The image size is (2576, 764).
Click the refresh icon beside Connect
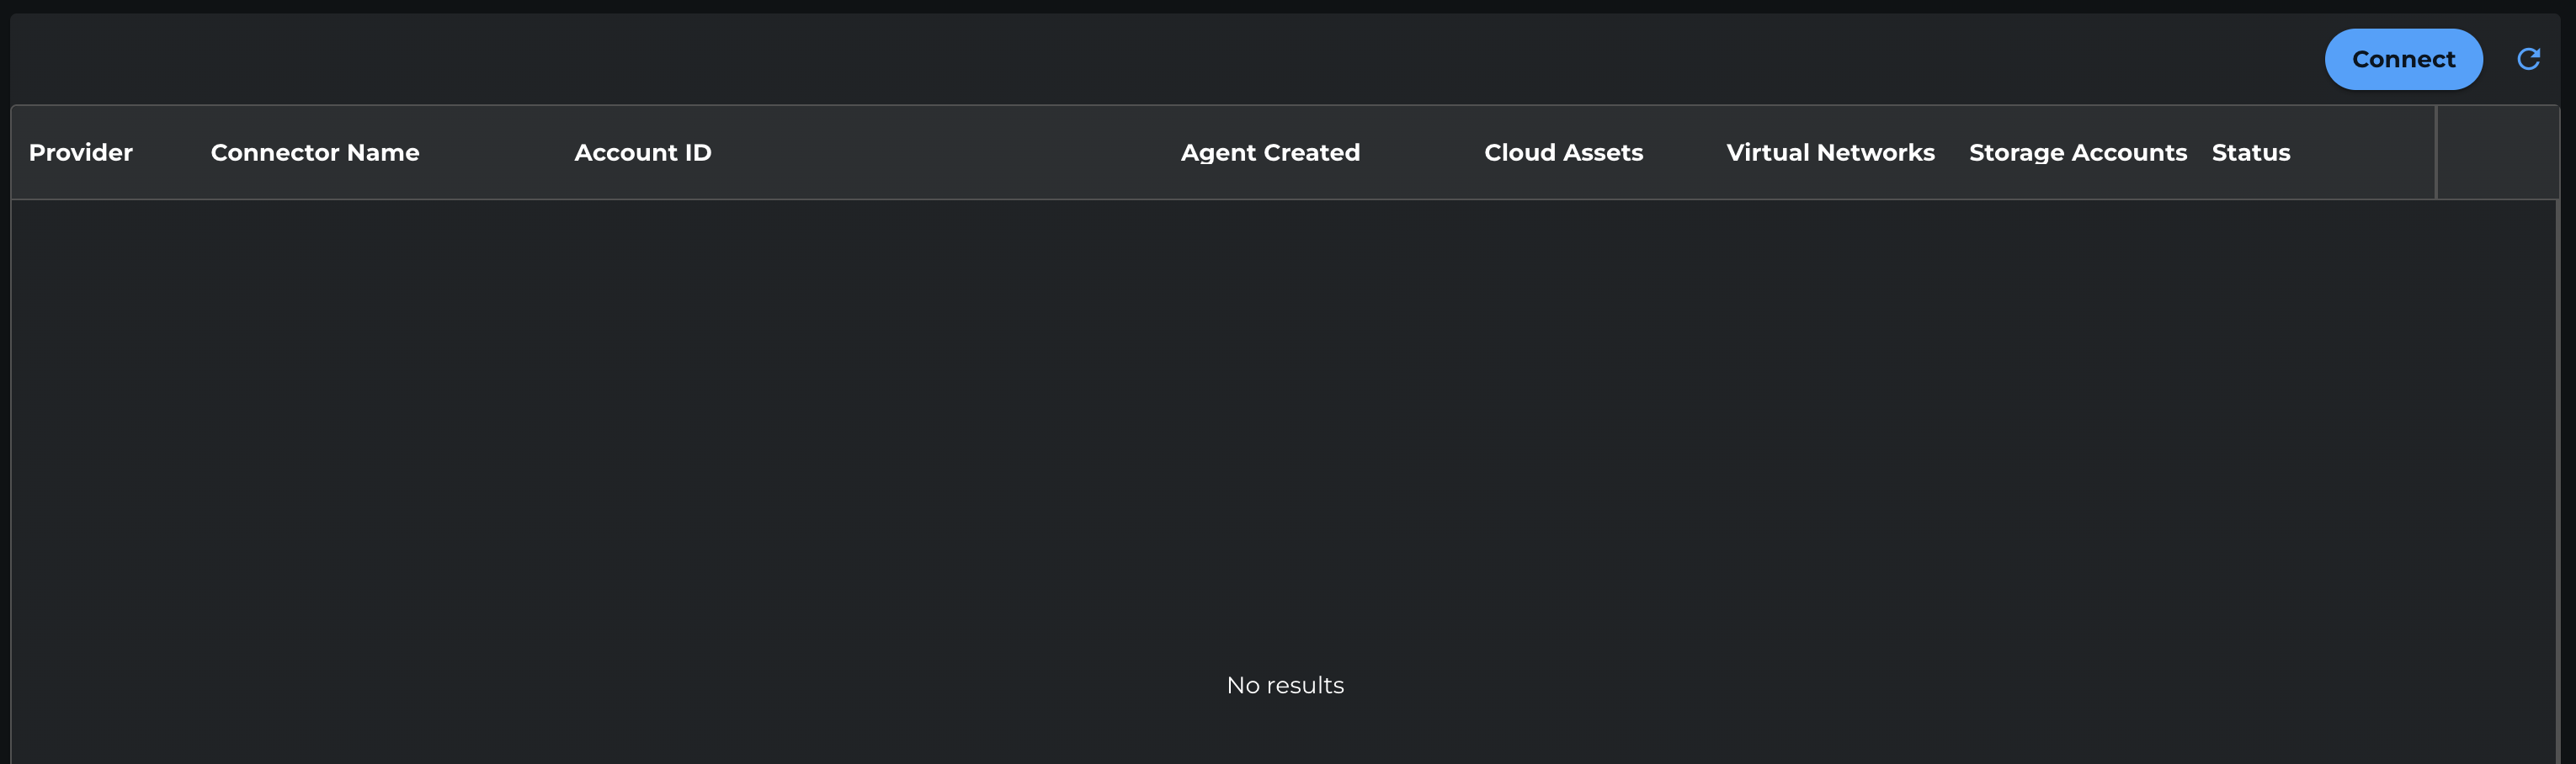2528,59
